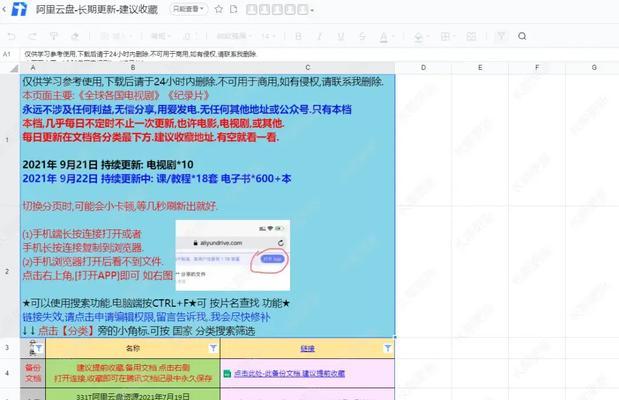The width and height of the screenshot is (619, 400).
Task: Open the 只能查看 permission dropdown
Action: pyautogui.click(x=188, y=9)
